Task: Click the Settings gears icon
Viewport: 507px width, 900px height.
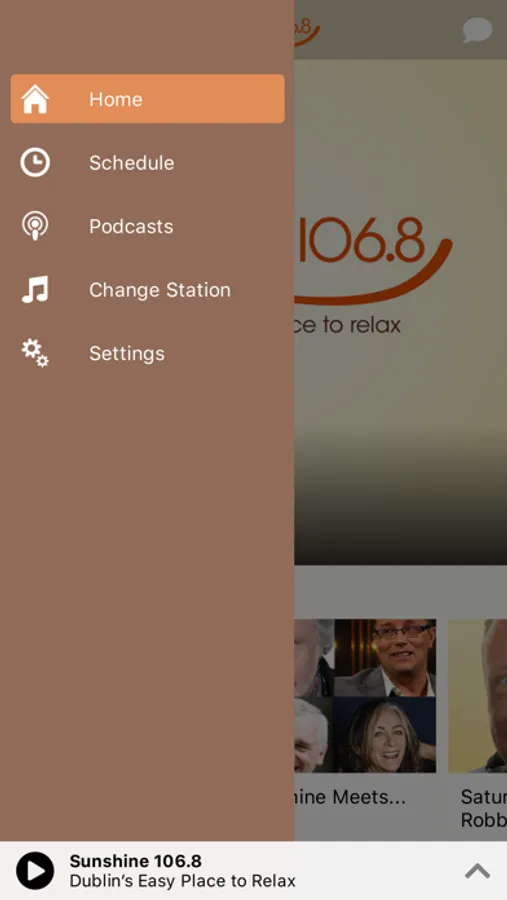Action: click(35, 353)
